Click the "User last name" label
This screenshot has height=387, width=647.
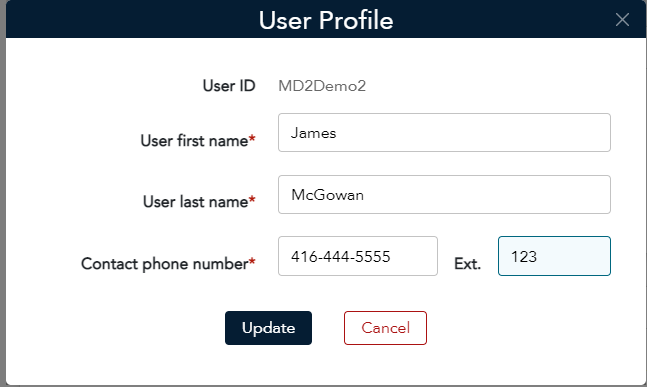click(x=196, y=202)
